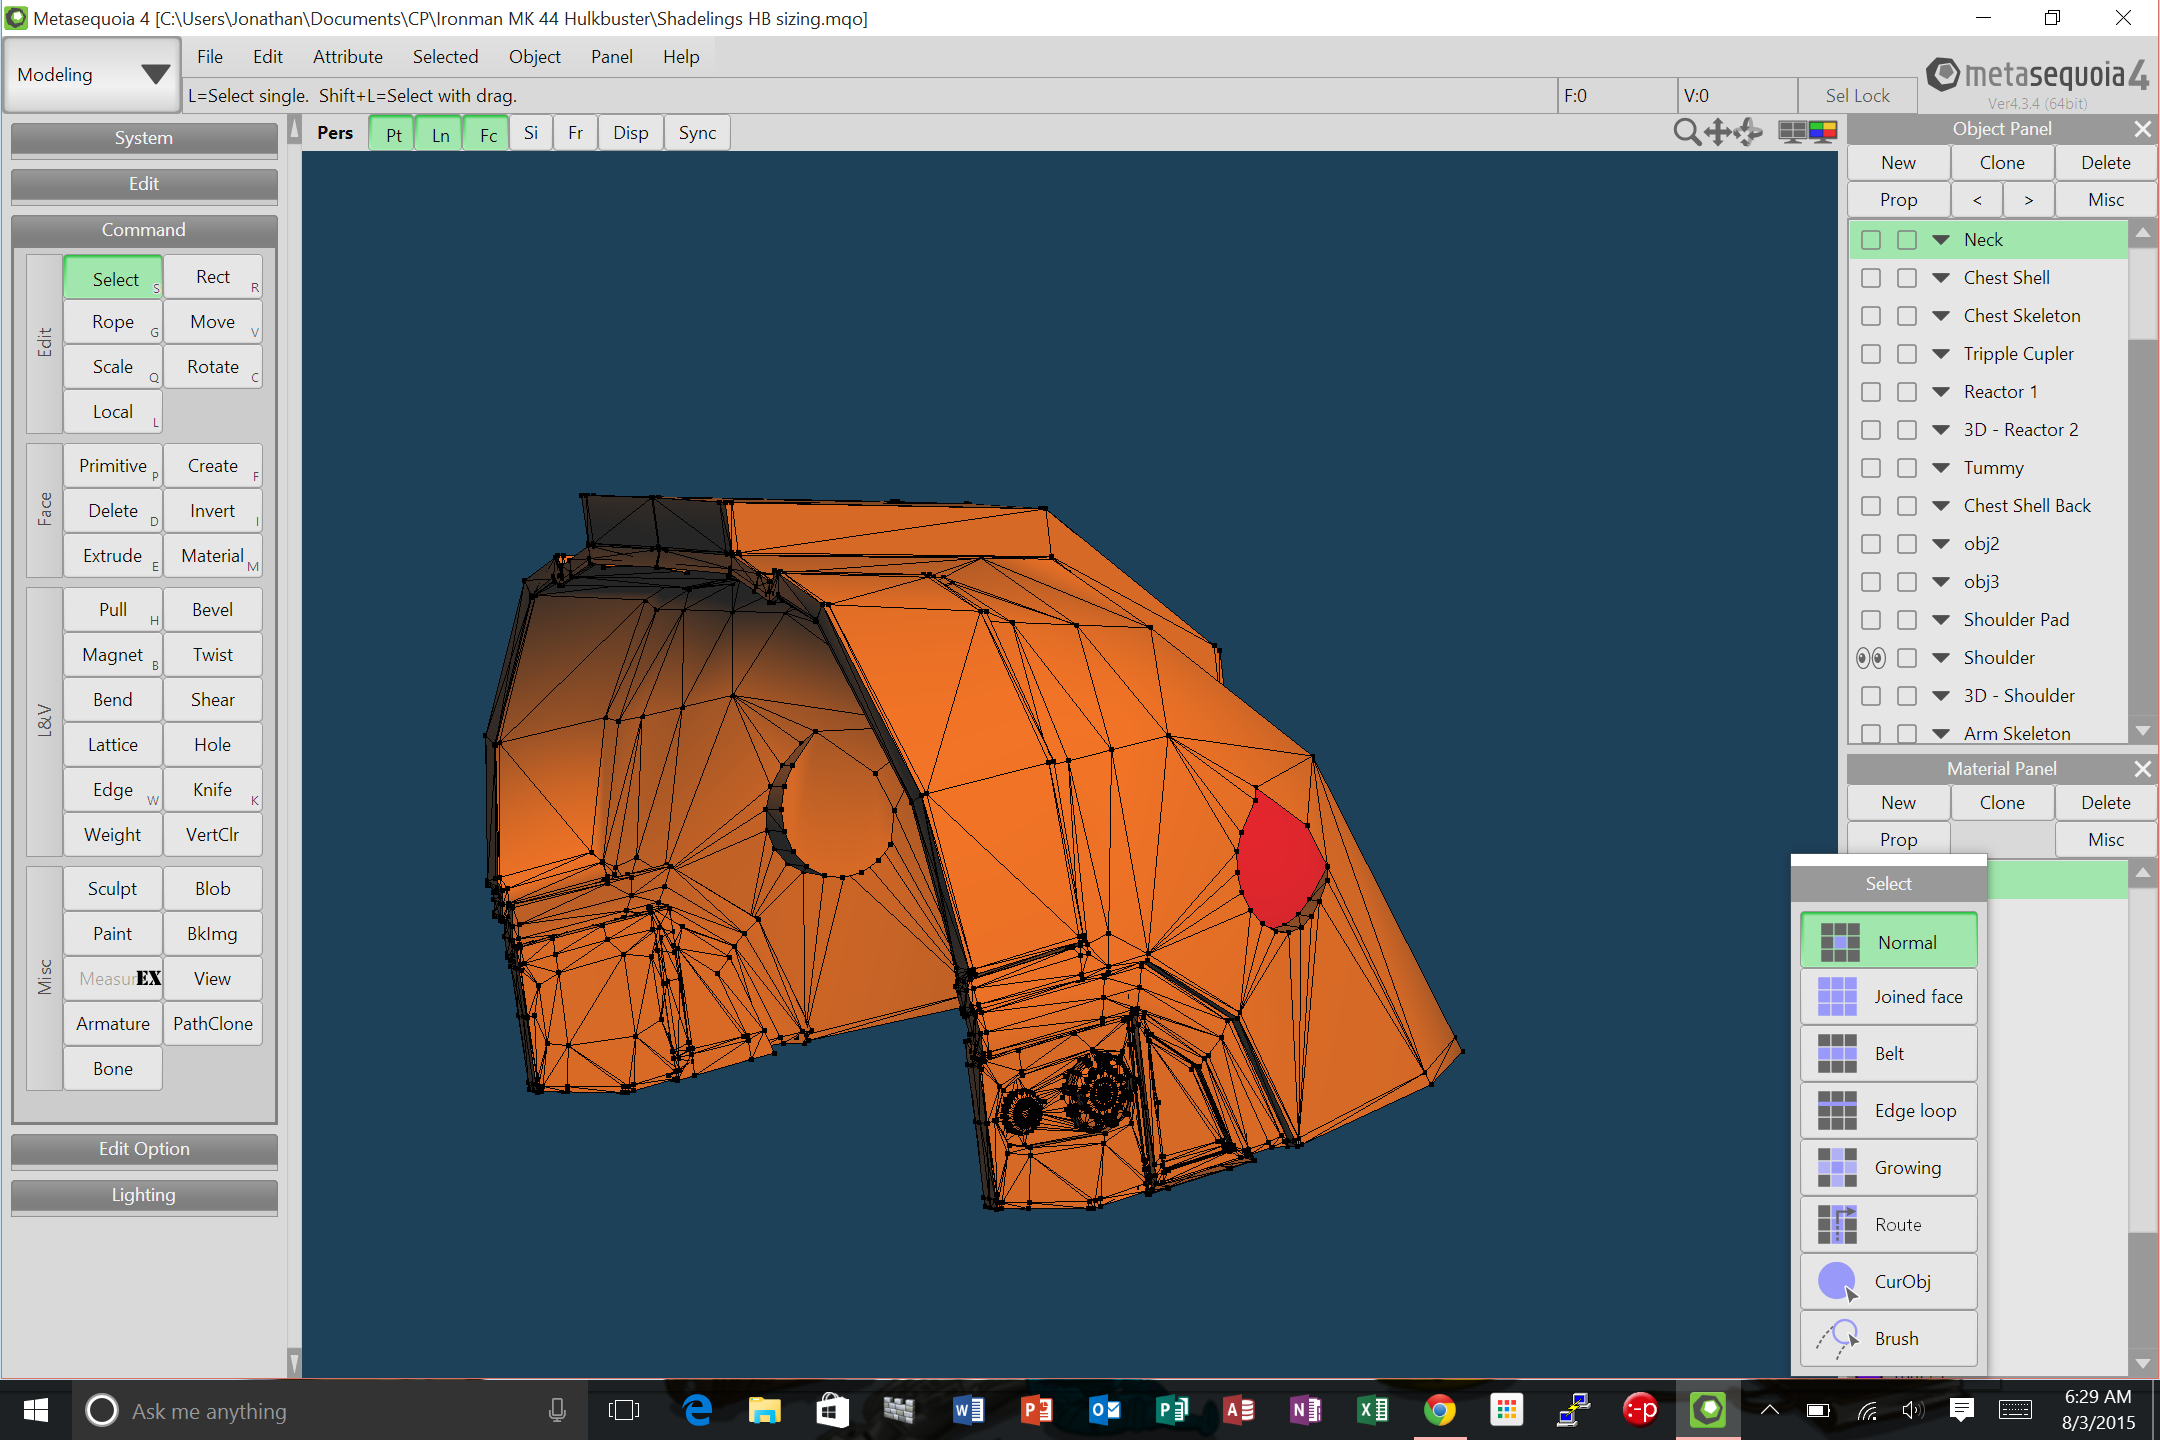This screenshot has width=2160, height=1440.
Task: Toggle line display Ln button
Action: [440, 134]
